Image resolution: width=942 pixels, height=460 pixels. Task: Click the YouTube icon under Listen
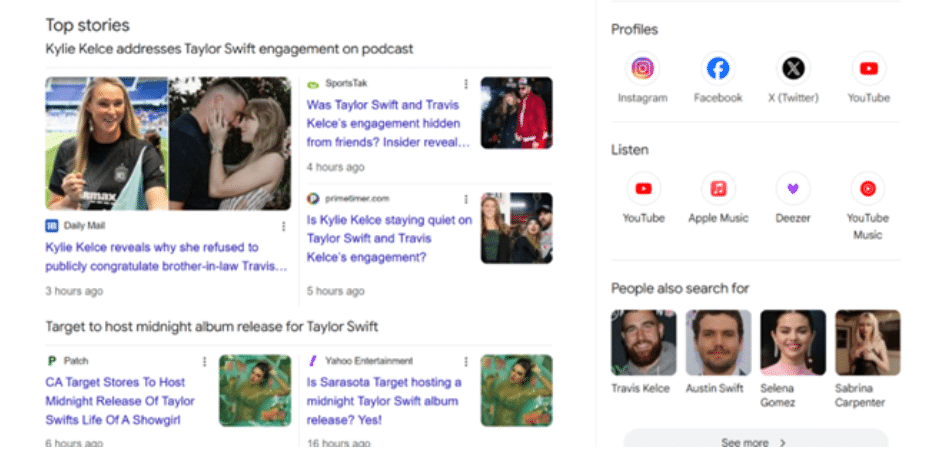pyautogui.click(x=643, y=189)
